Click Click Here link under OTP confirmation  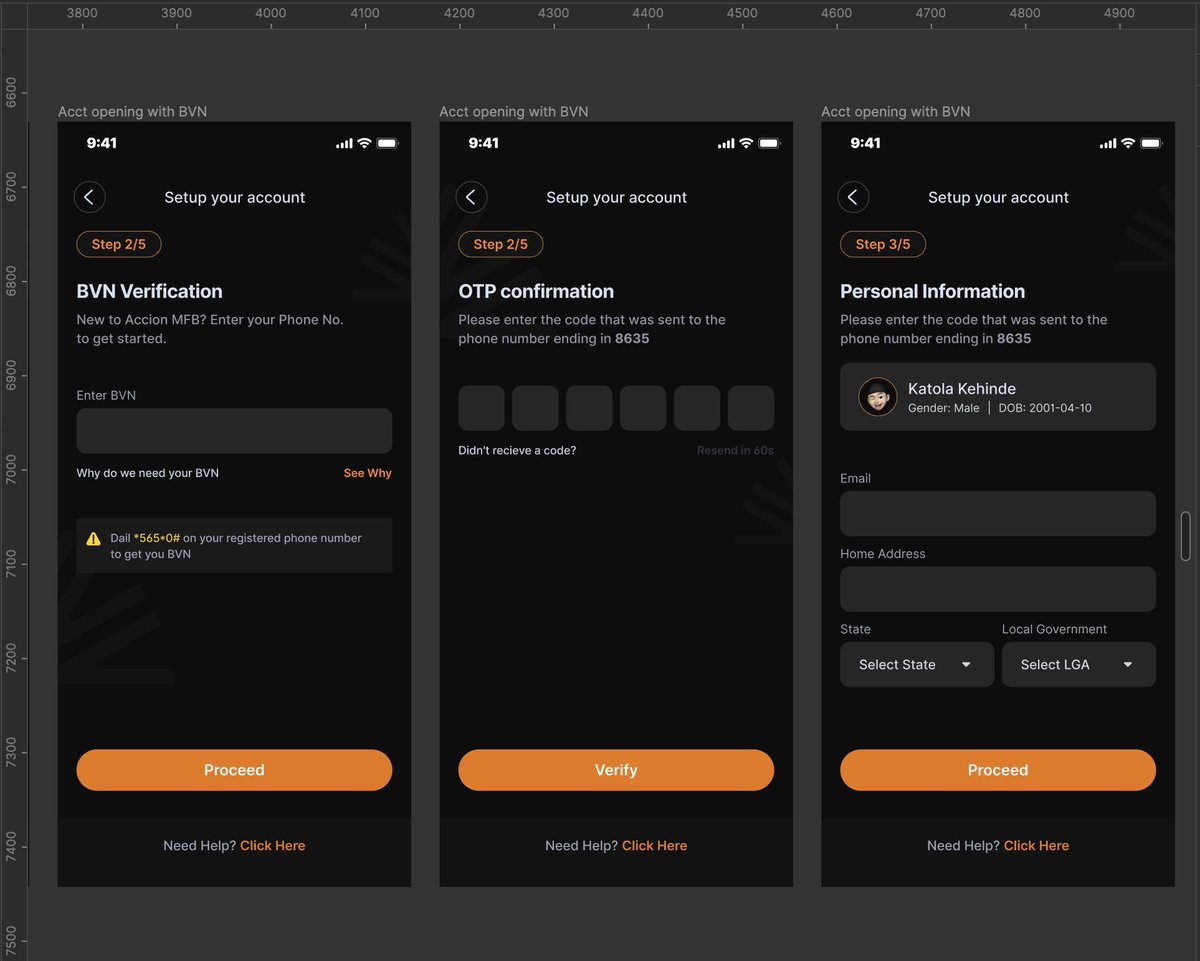tap(655, 846)
